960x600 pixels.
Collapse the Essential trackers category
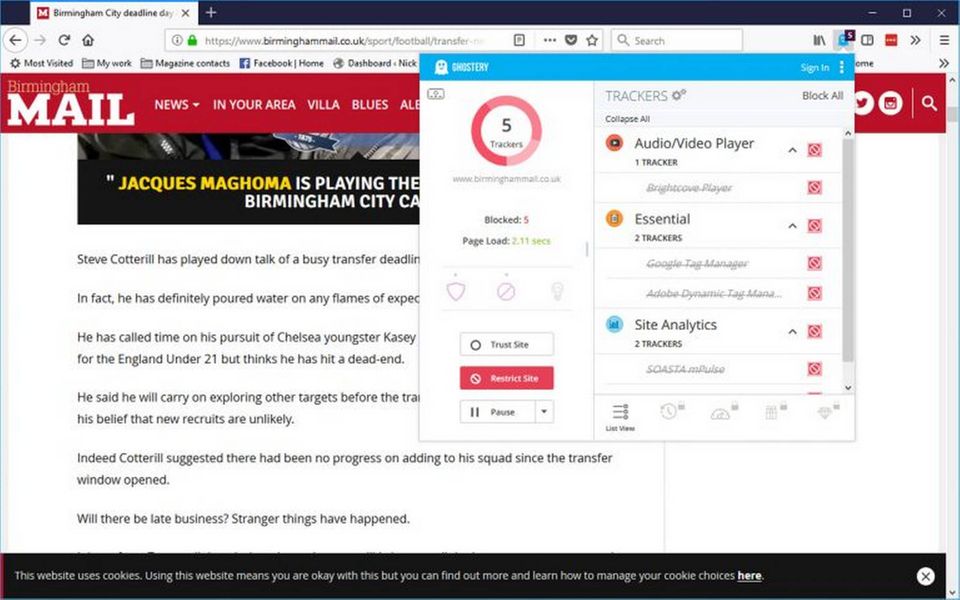click(x=792, y=226)
